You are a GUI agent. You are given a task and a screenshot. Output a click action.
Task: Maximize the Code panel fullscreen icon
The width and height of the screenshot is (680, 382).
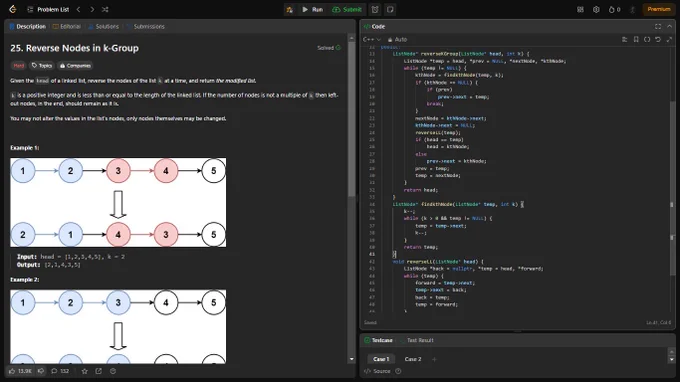(658, 26)
